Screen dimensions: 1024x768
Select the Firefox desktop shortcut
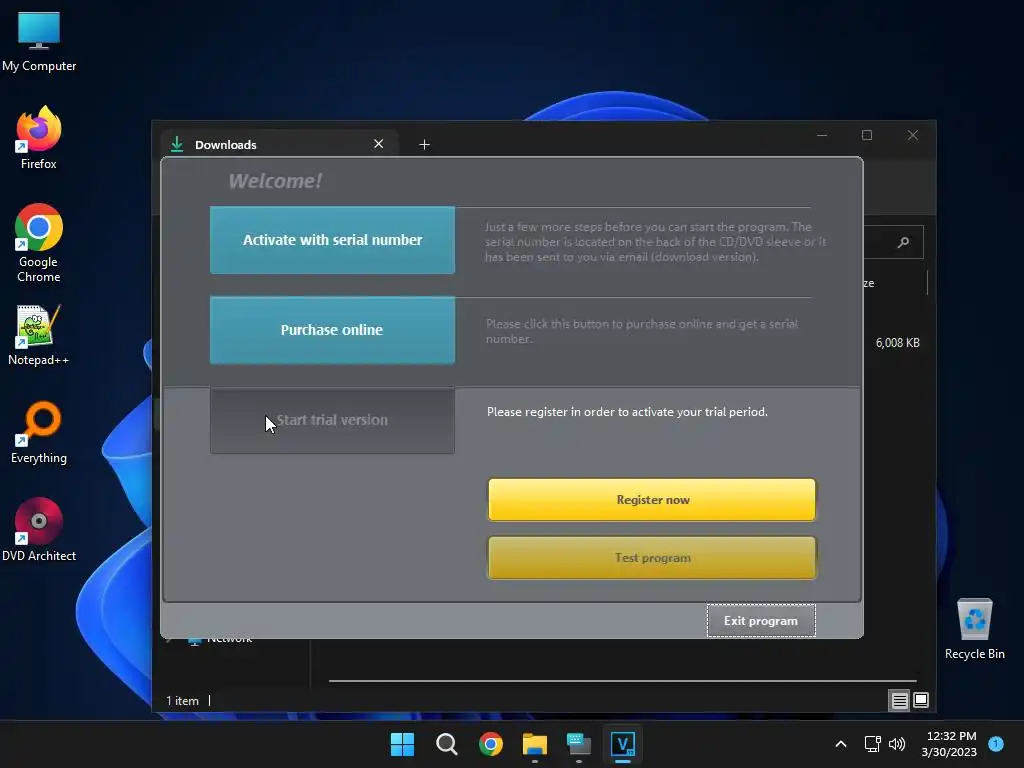point(39,138)
